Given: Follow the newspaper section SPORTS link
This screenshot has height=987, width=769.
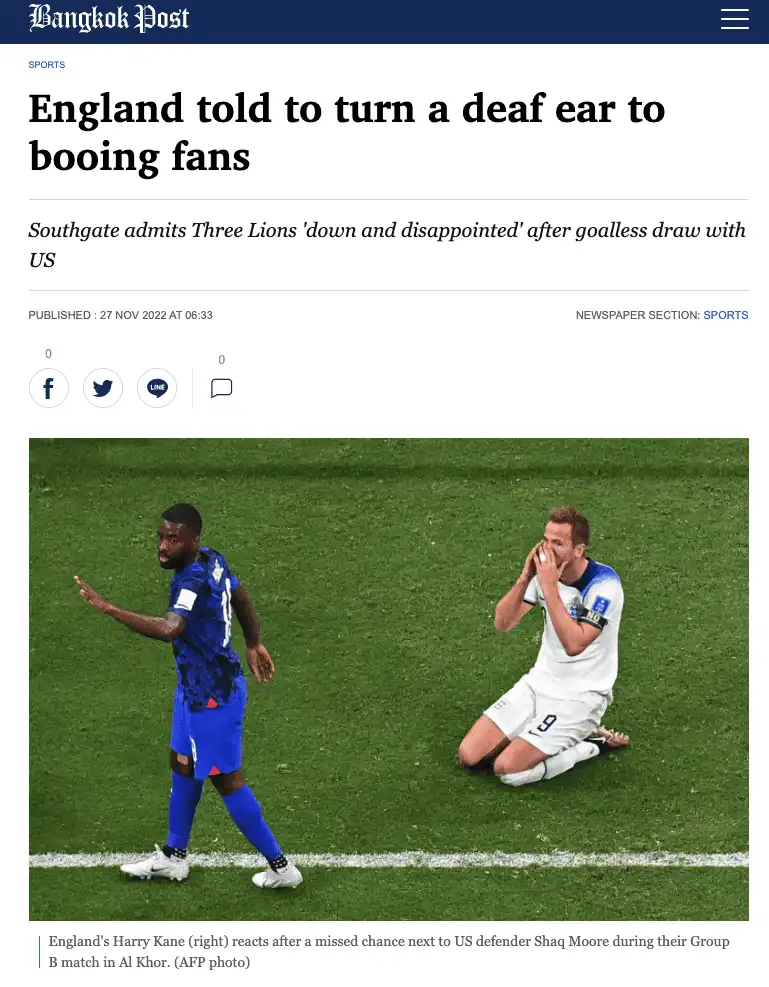Looking at the screenshot, I should pos(726,315).
